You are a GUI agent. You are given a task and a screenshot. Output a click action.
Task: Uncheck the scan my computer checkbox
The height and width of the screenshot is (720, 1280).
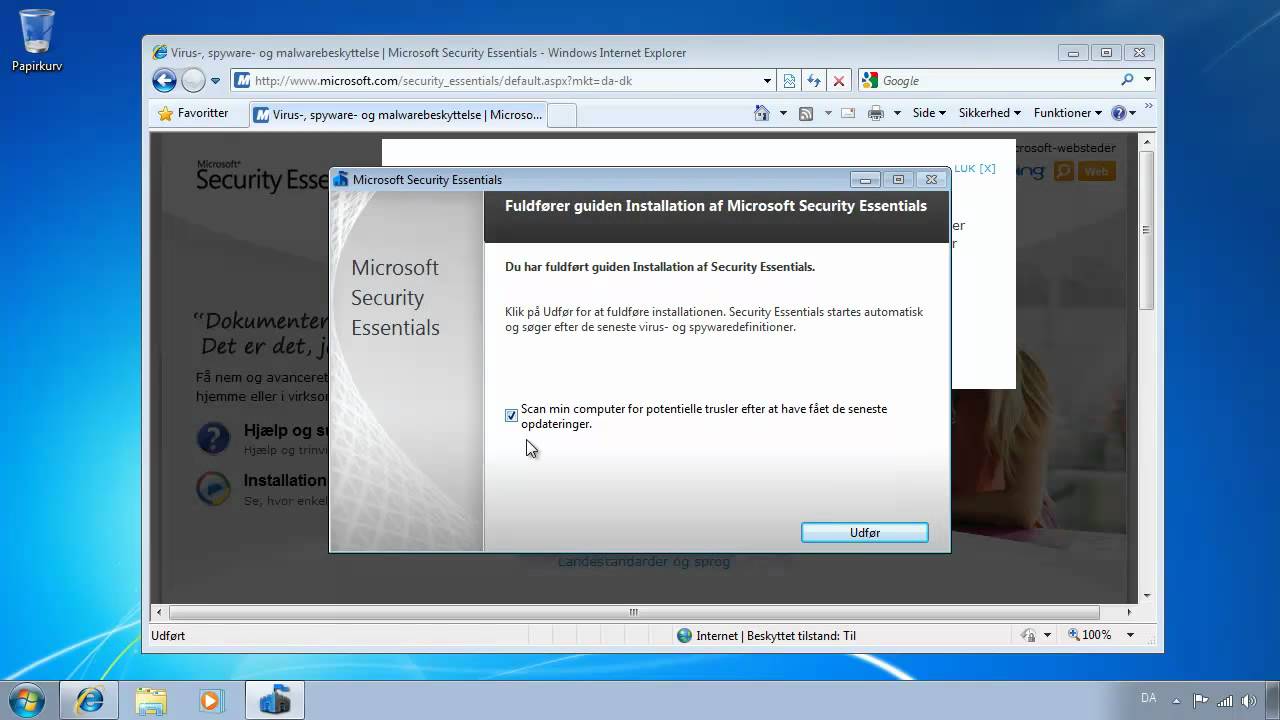pyautogui.click(x=512, y=415)
